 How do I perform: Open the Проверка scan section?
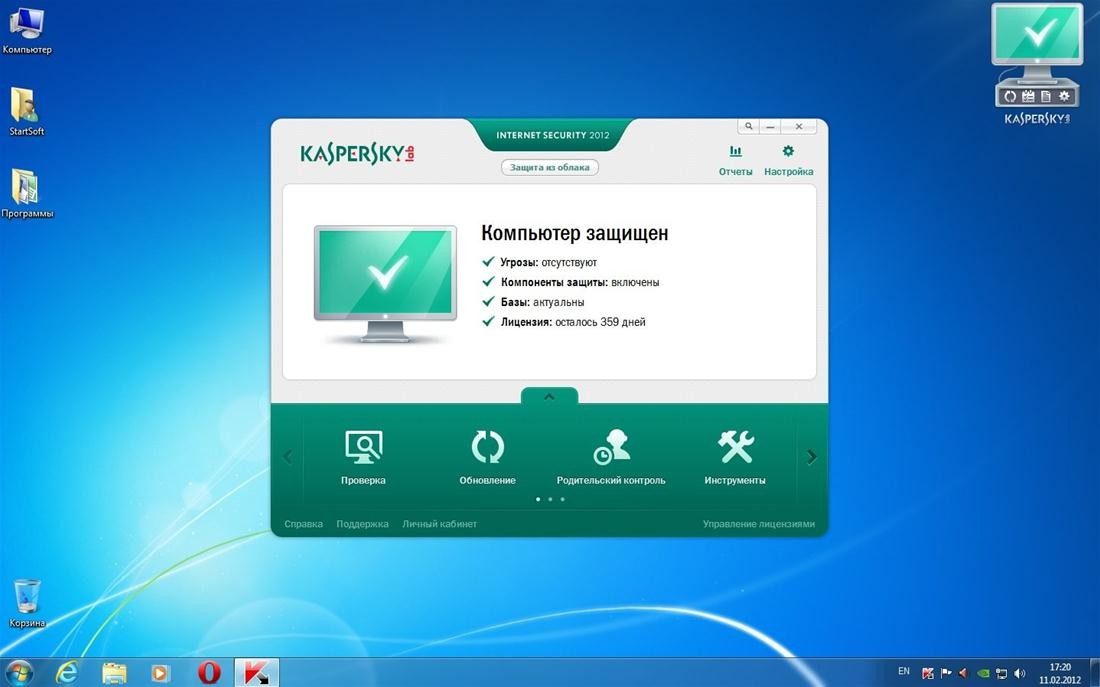pos(363,458)
